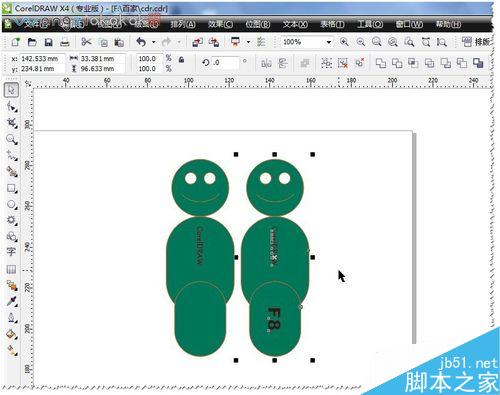Select the Crop tool in toolbox

12,123
